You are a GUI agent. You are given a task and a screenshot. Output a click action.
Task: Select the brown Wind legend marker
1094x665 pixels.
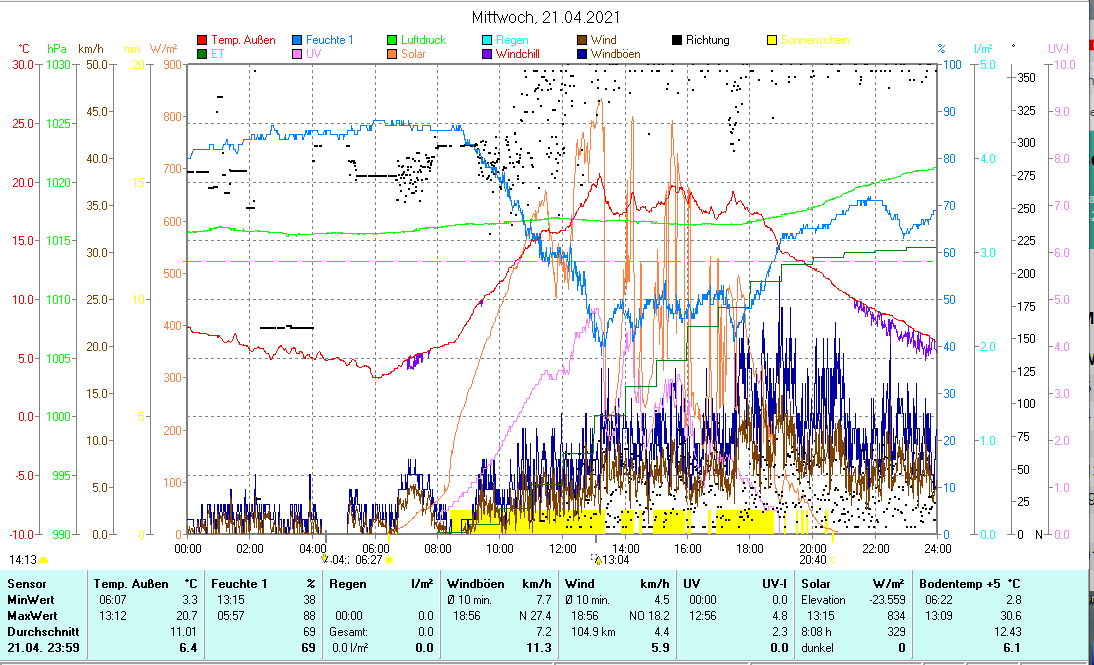(x=581, y=40)
